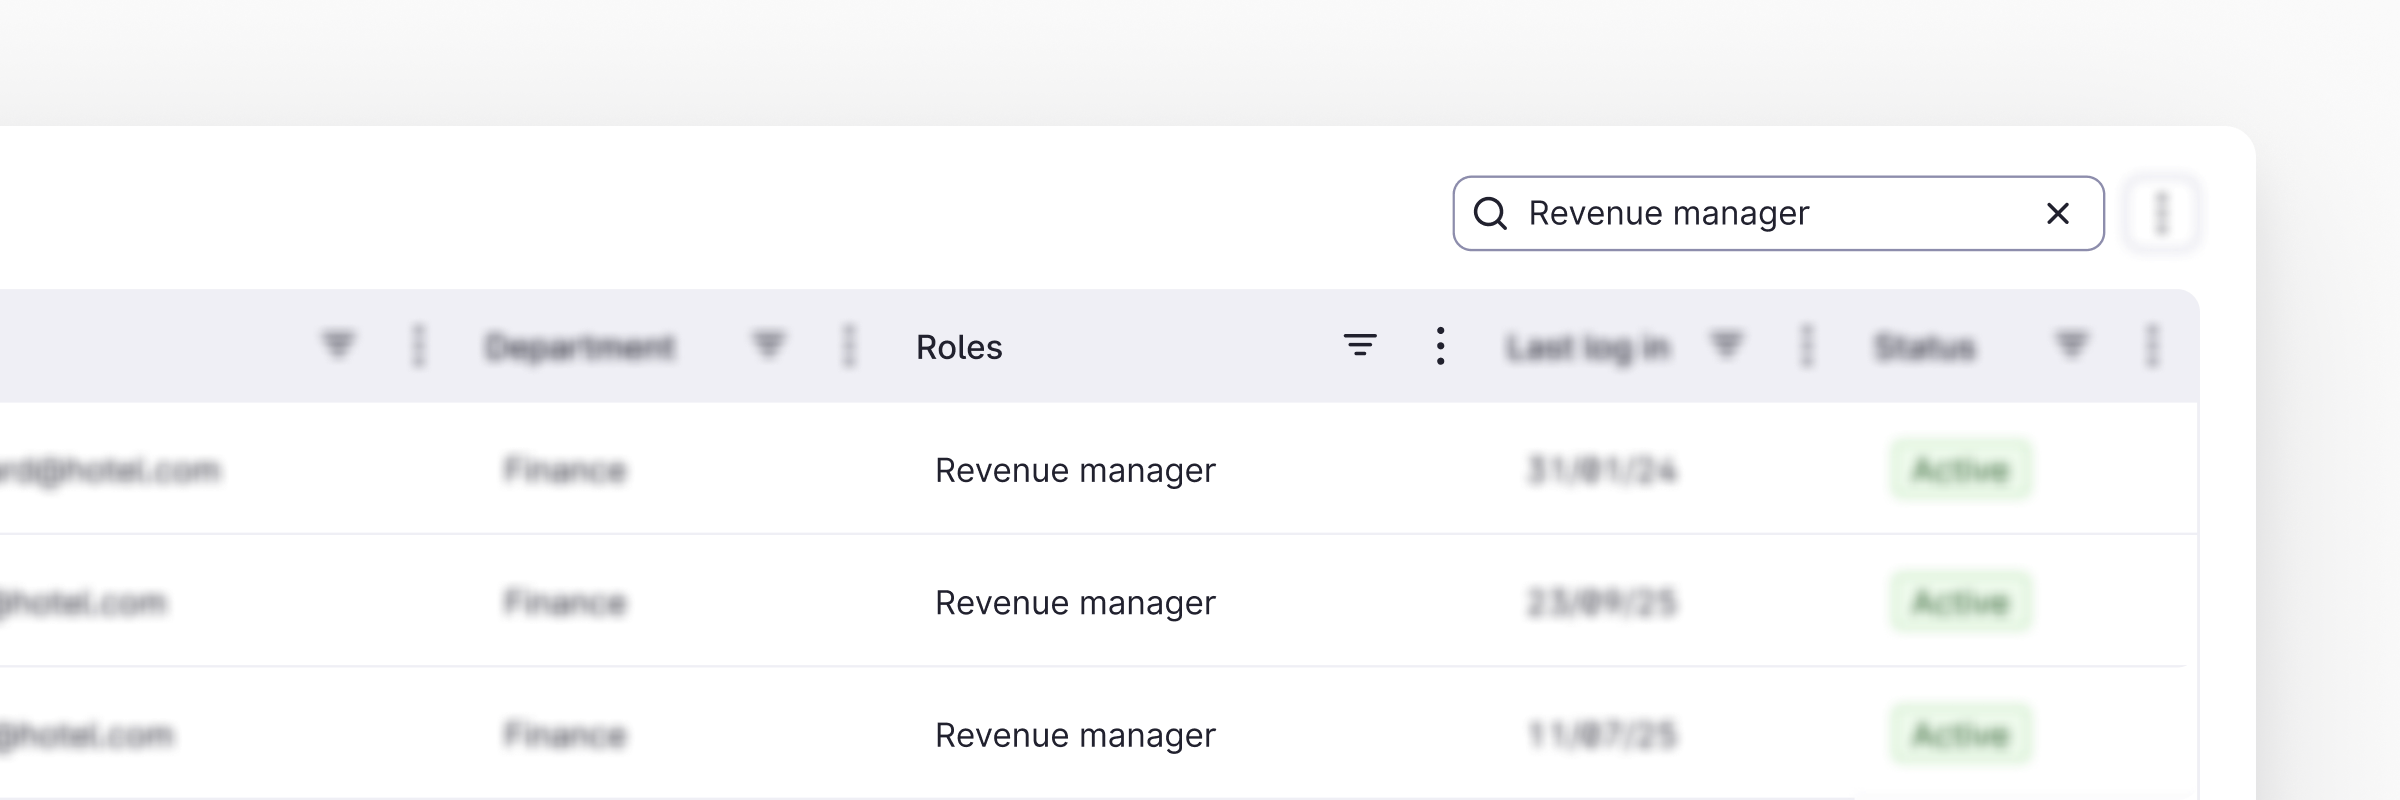Open the leftmost column's kebab menu

pos(419,346)
